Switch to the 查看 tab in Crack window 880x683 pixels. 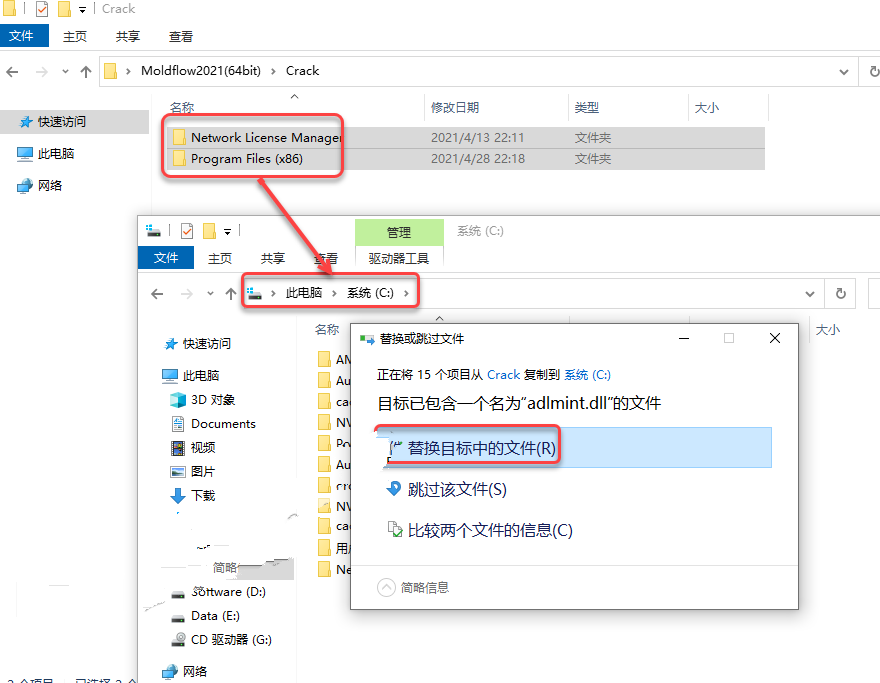click(181, 36)
